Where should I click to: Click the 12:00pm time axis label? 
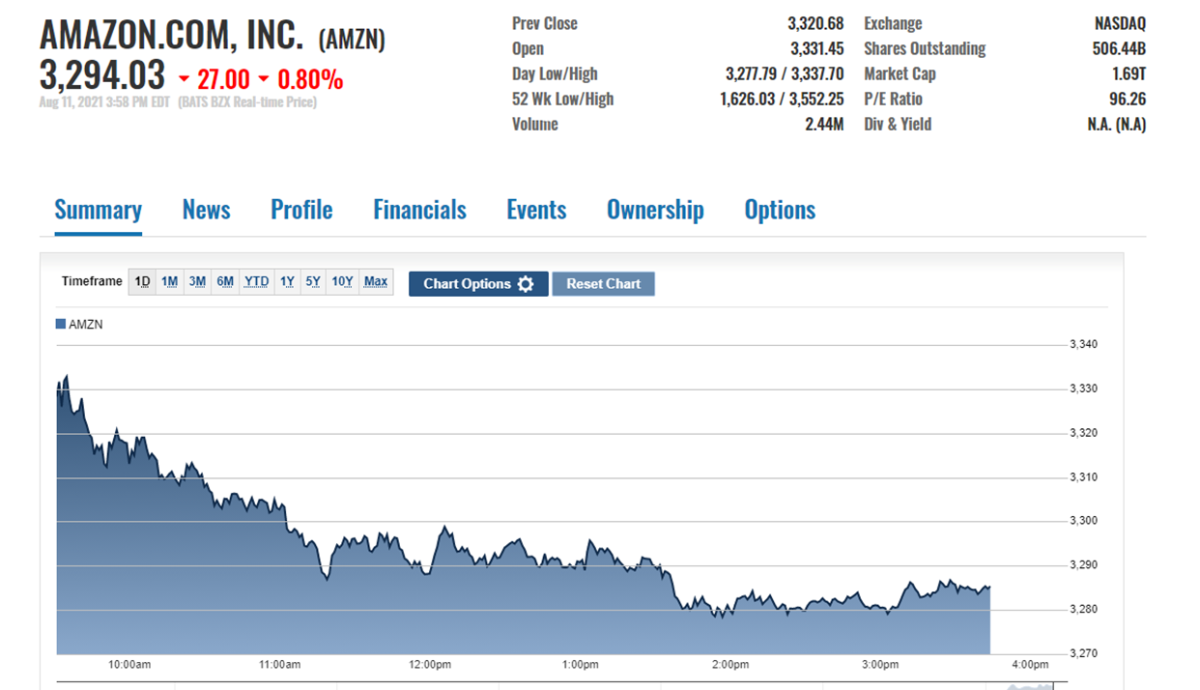coord(429,665)
